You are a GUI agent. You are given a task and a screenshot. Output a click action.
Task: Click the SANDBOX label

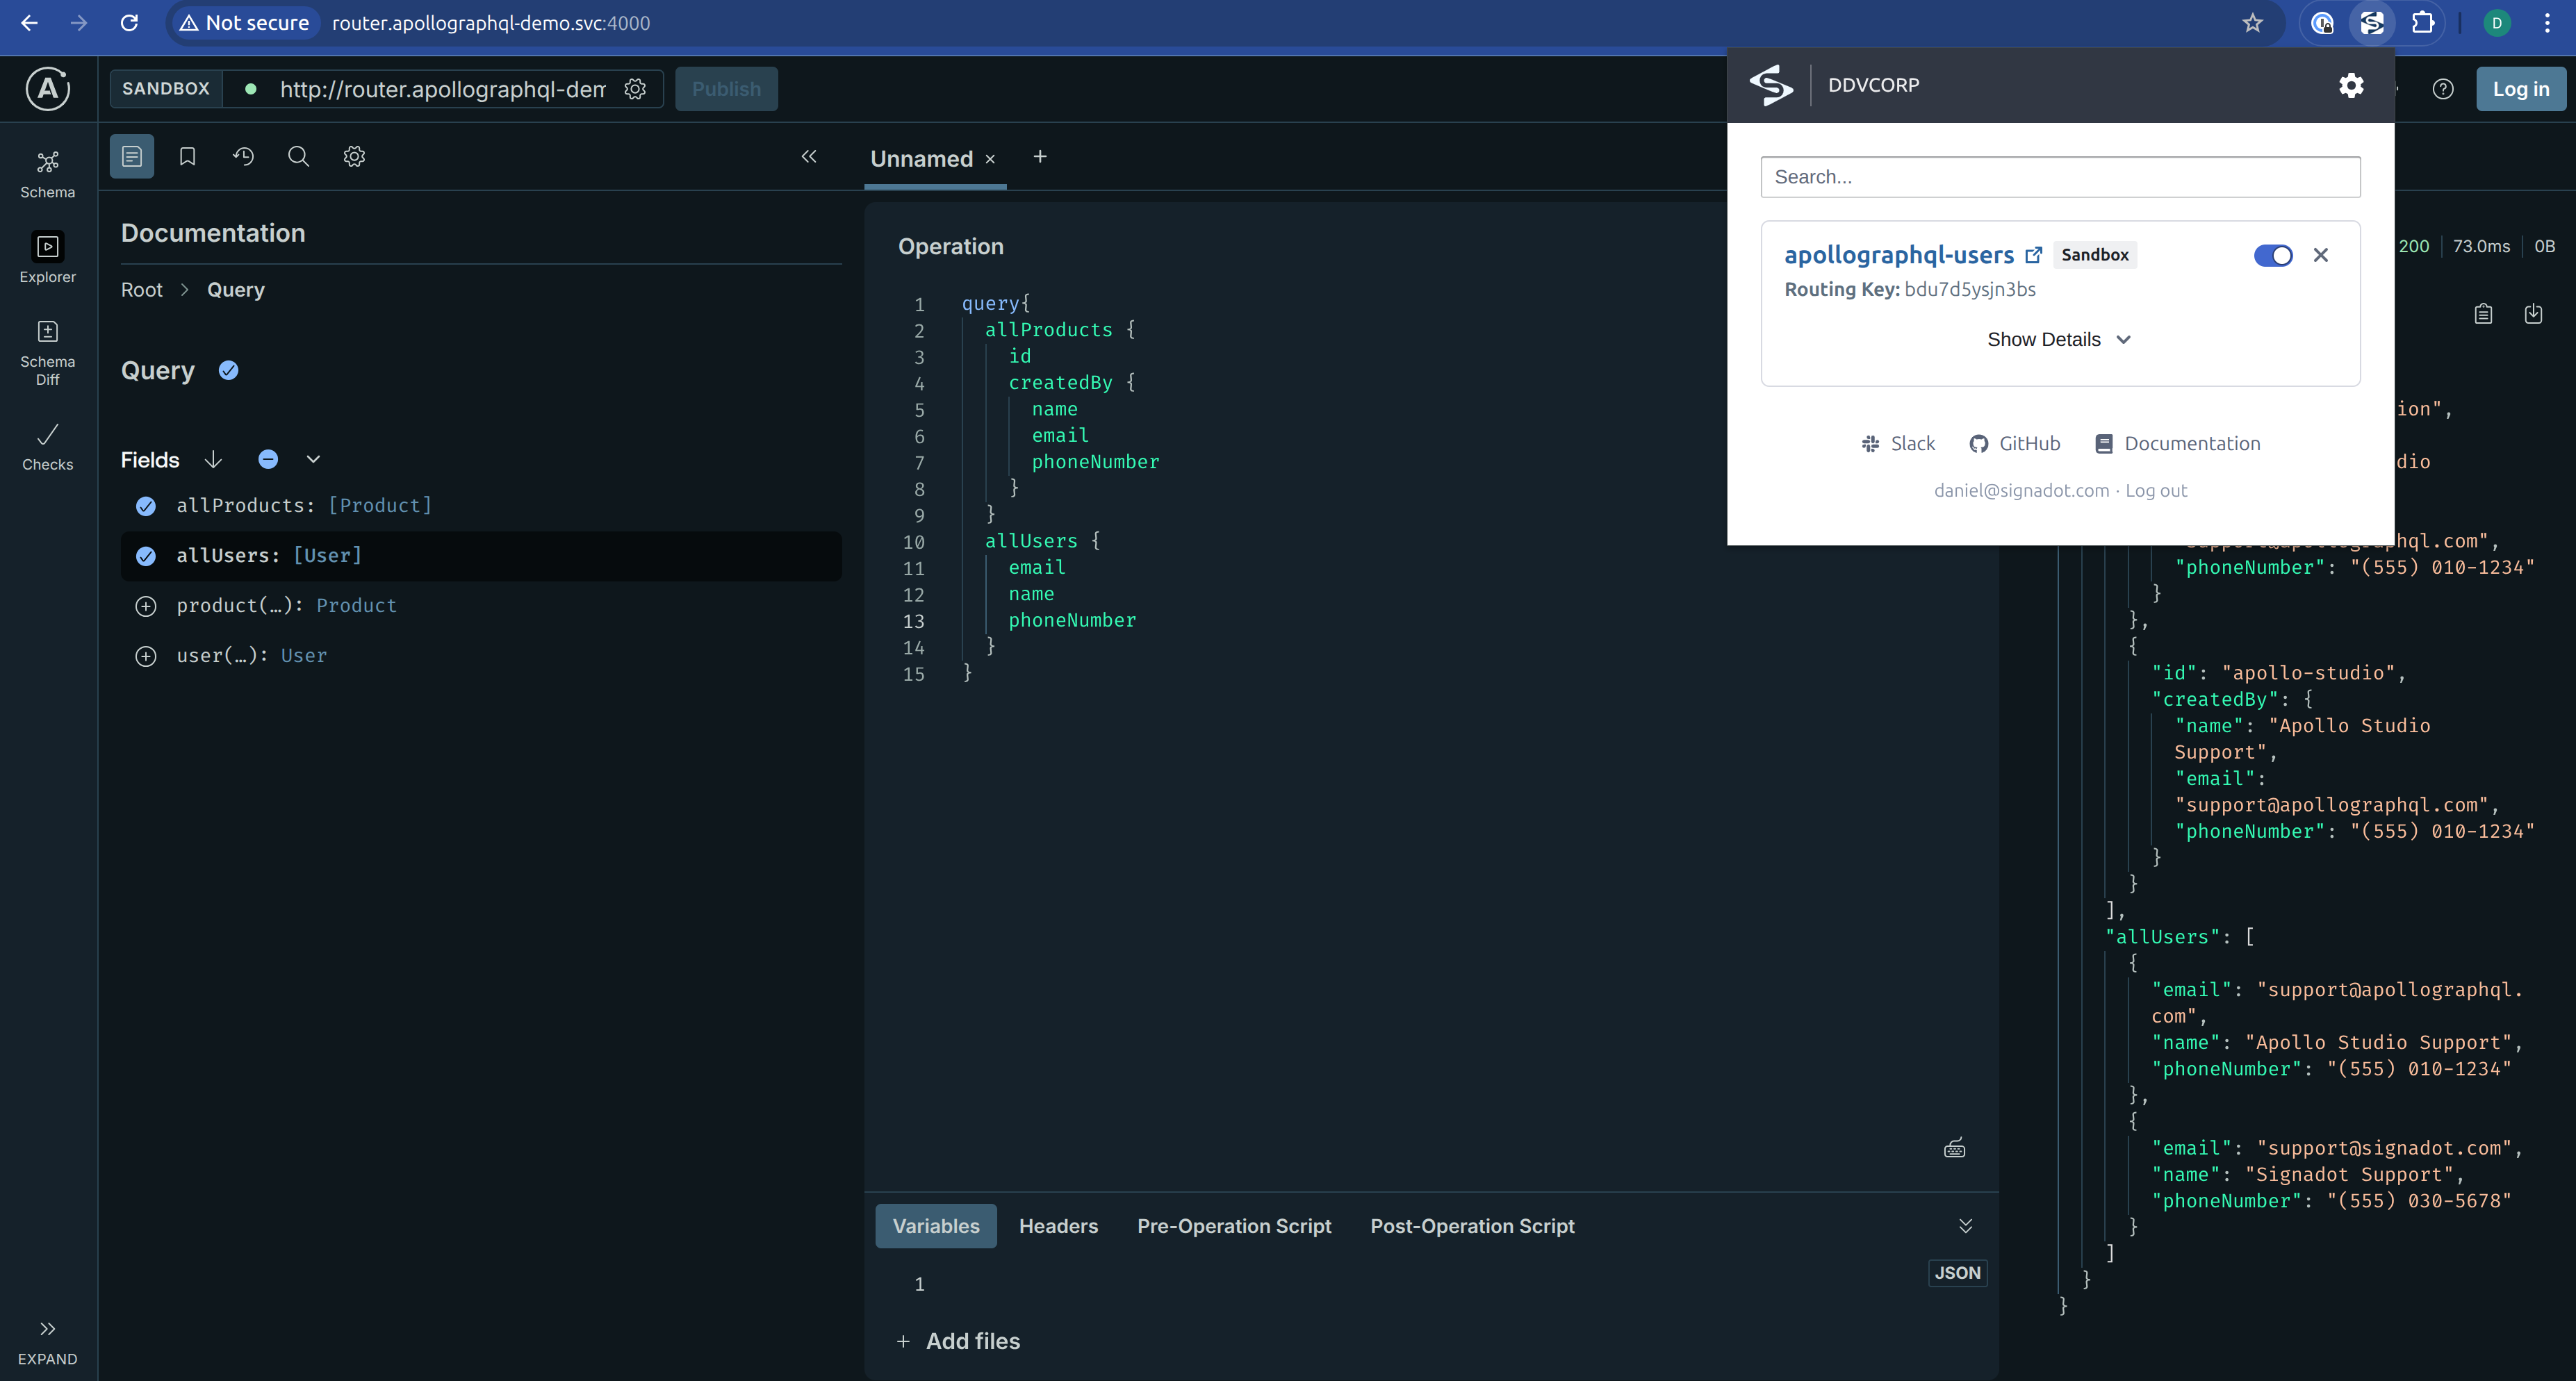coord(166,89)
